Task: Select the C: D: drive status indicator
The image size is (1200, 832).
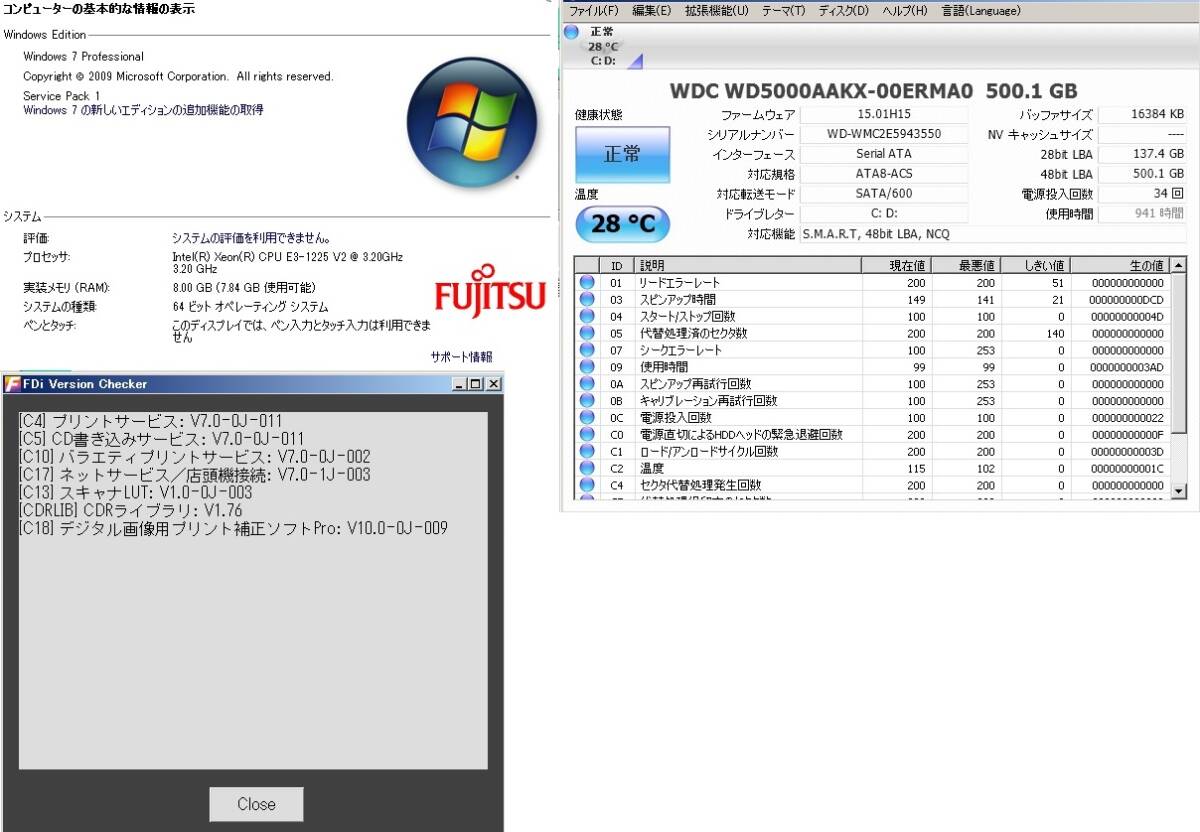Action: [x=603, y=46]
